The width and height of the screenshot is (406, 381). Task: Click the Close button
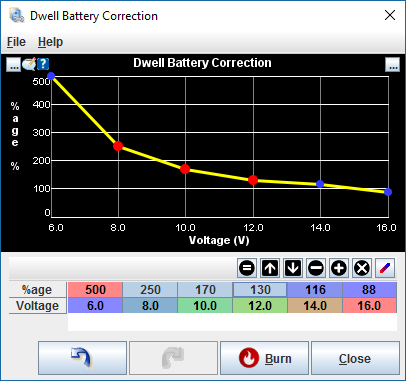coord(355,358)
